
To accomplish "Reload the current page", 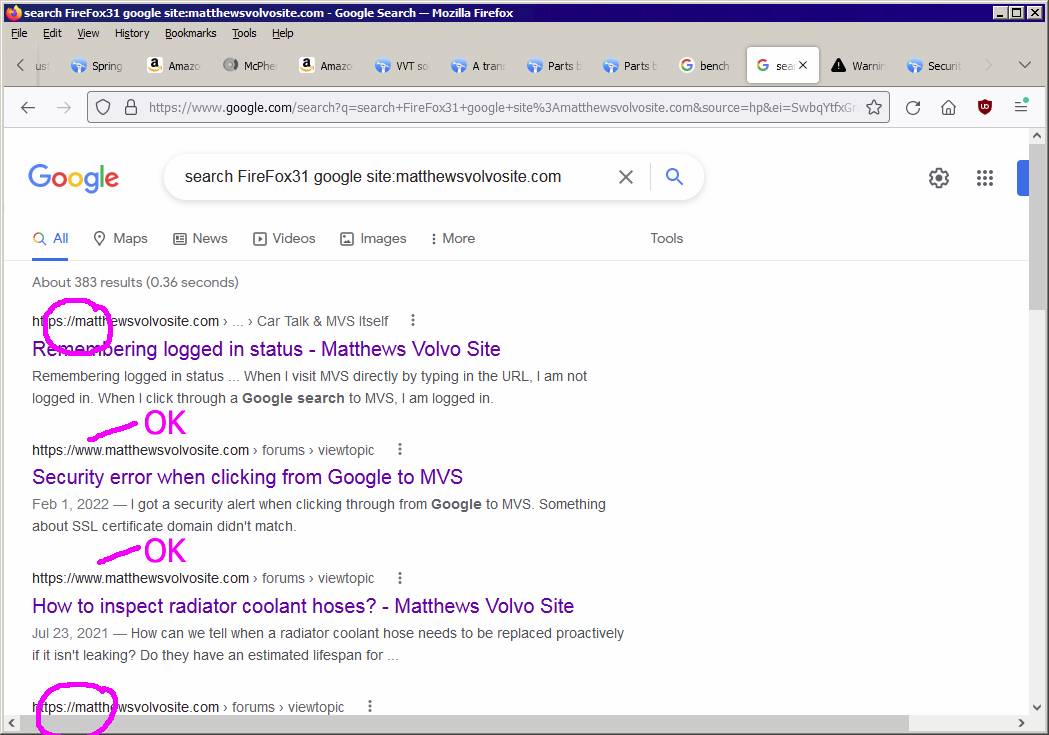I will (913, 106).
